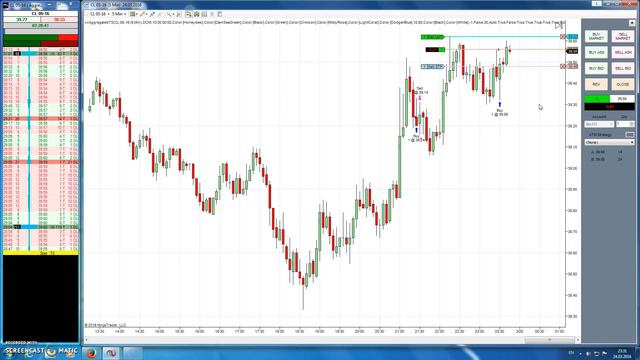The width and height of the screenshot is (640, 360).
Task: Select the green eyedropper toolbar icon
Action: click(153, 14)
